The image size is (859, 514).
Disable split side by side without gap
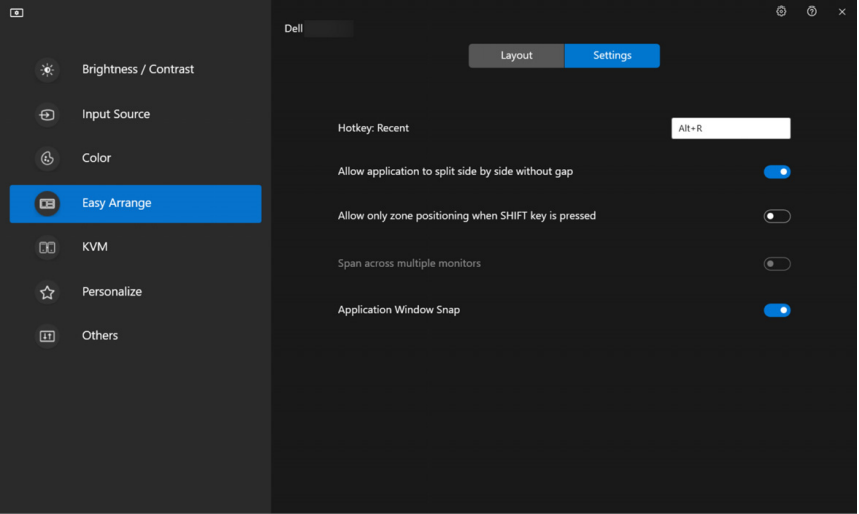pos(777,172)
